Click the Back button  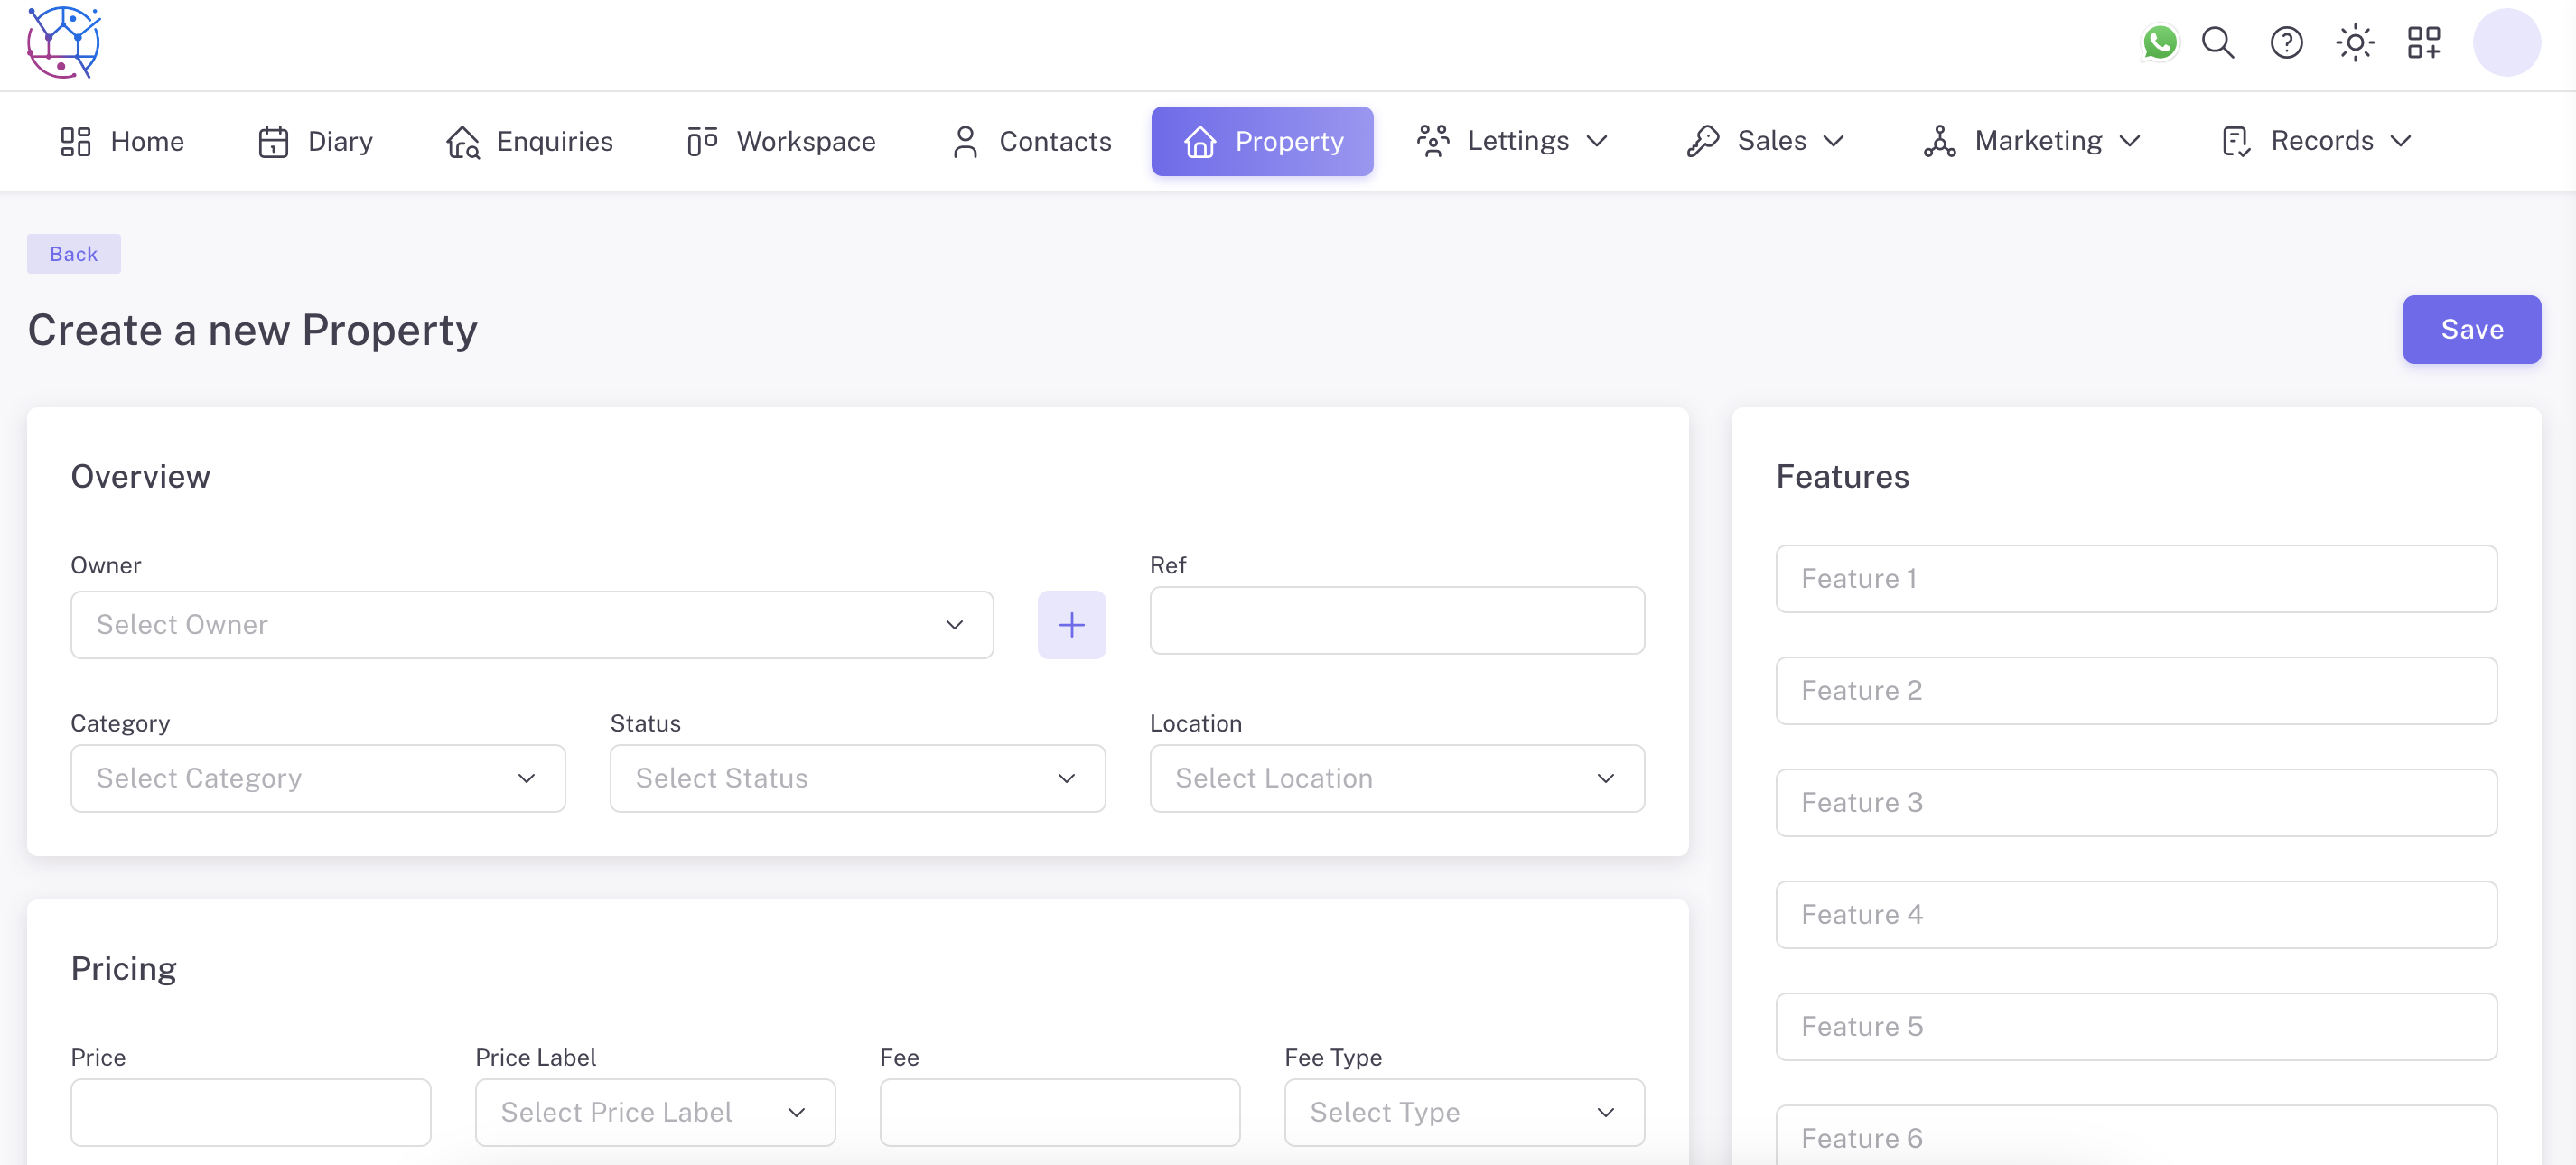click(73, 254)
